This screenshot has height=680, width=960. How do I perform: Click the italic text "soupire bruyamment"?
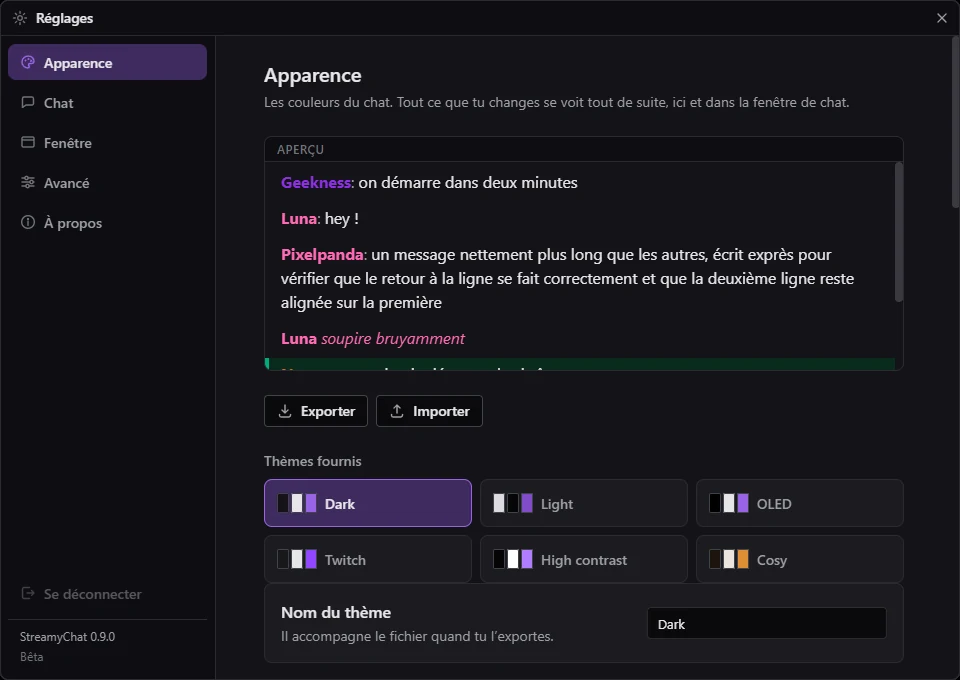pos(393,338)
